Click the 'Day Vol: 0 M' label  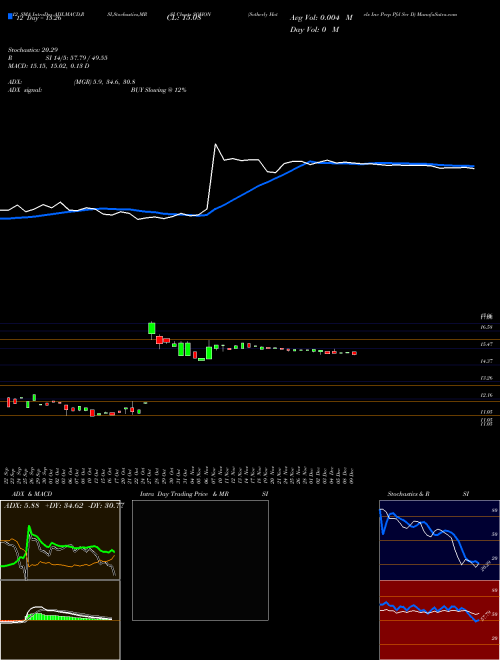tap(314, 30)
